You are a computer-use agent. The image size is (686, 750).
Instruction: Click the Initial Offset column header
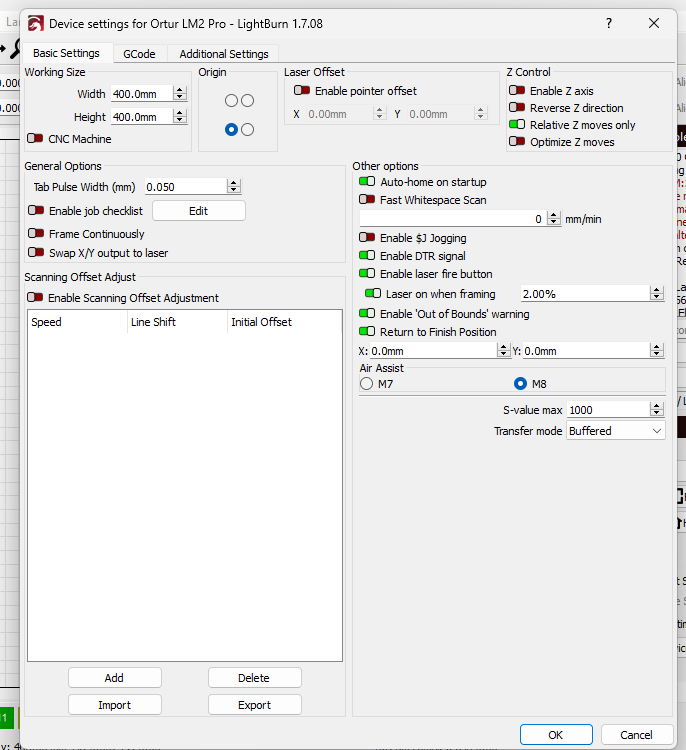[285, 322]
